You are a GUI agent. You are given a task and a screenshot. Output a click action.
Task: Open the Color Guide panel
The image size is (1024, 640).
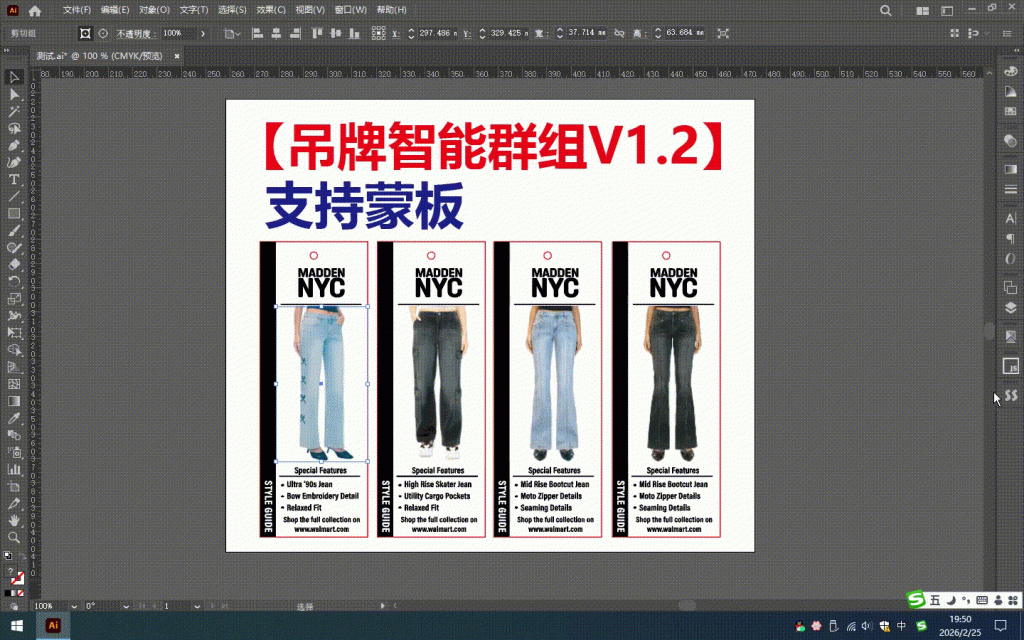(x=1010, y=91)
